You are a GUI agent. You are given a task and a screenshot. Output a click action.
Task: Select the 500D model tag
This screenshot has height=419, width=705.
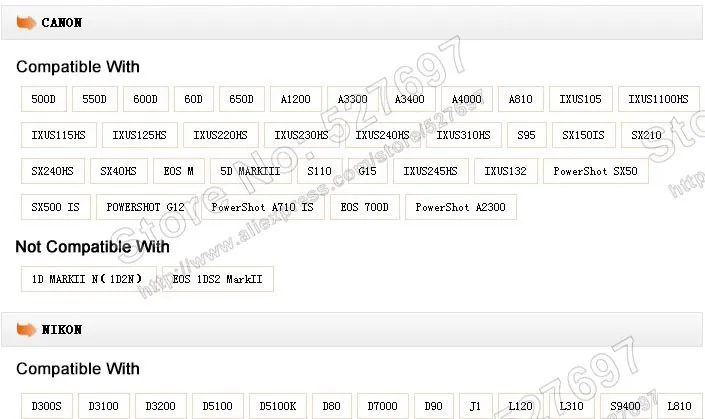44,99
